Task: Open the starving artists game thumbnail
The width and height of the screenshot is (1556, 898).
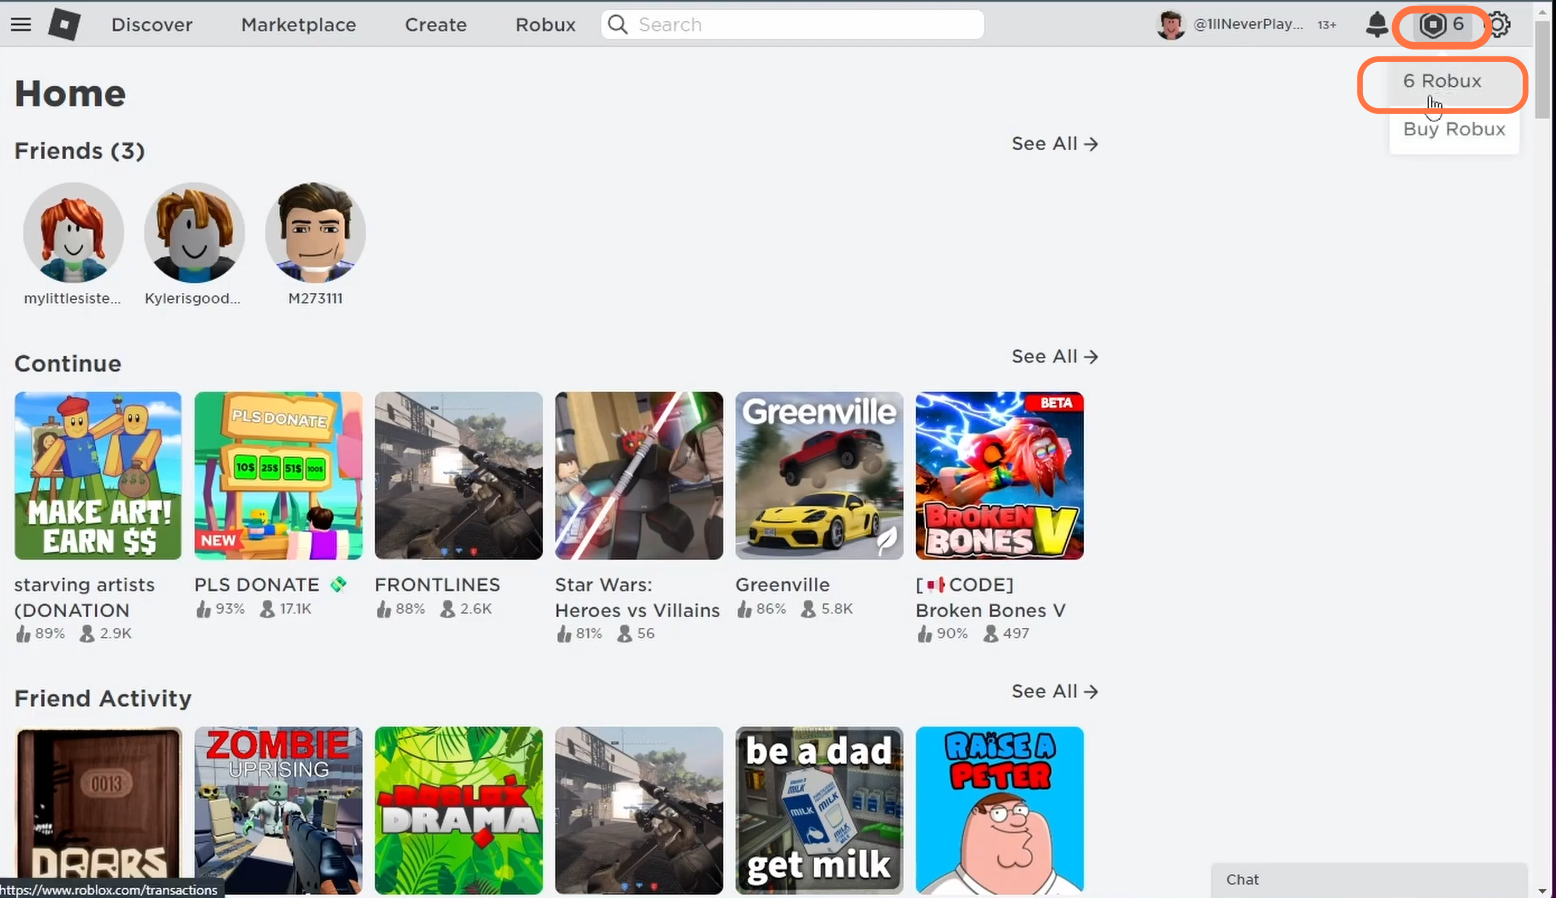Action: [98, 475]
